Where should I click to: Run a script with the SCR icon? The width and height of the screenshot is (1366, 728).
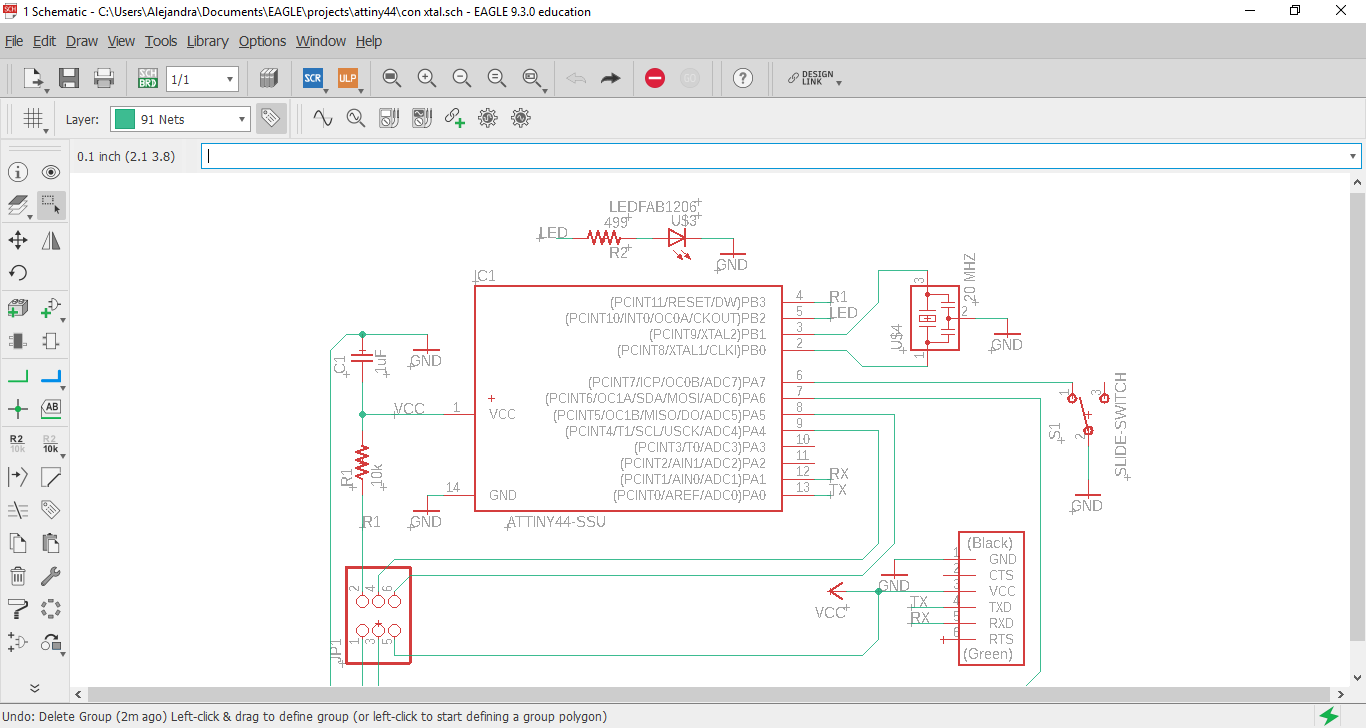pos(313,78)
